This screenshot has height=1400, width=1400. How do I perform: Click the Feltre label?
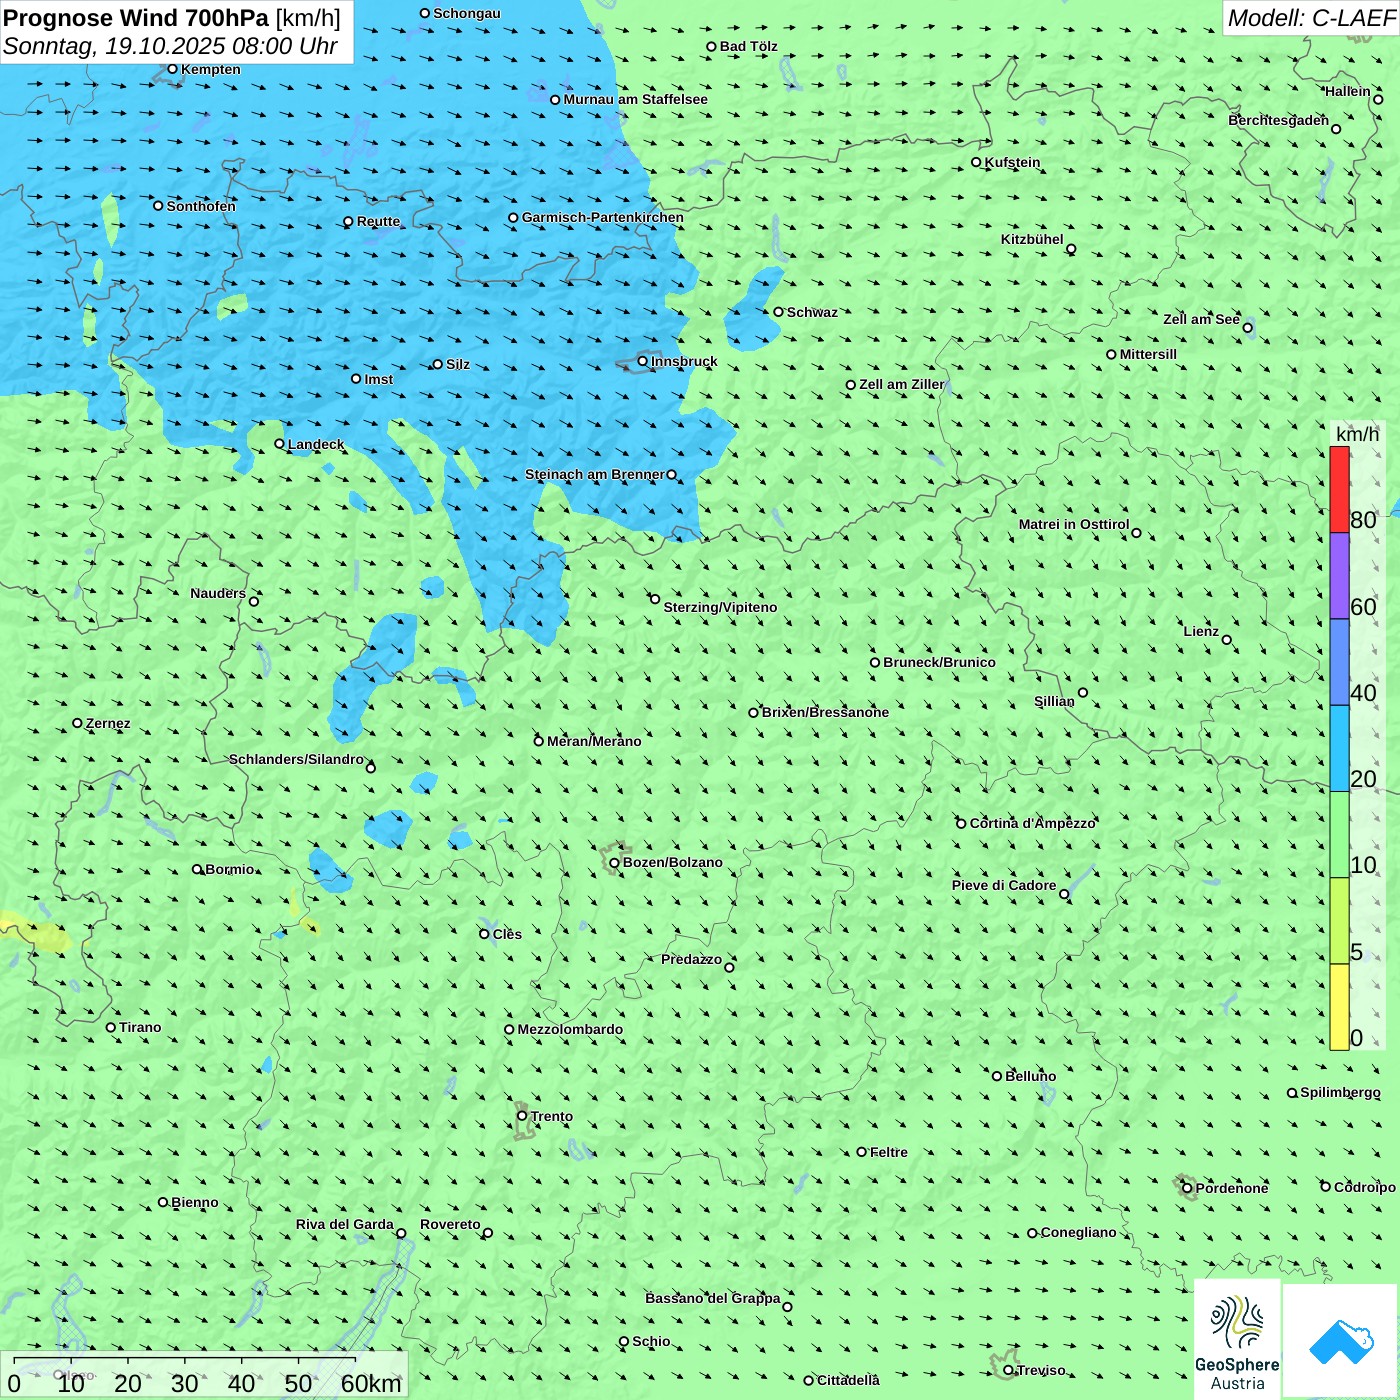889,1152
